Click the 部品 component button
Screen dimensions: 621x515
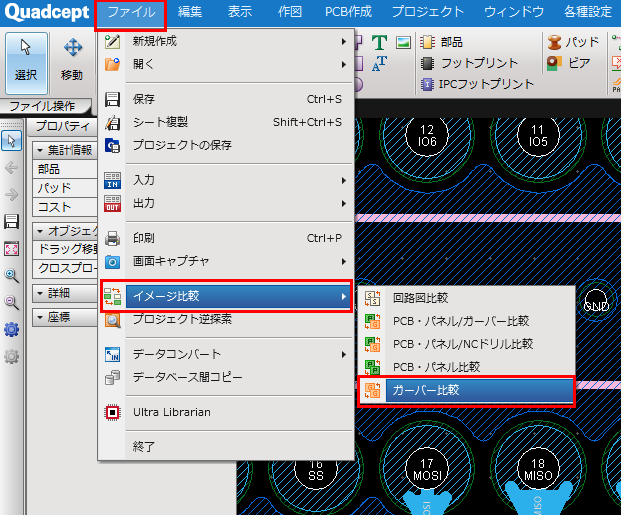442,42
